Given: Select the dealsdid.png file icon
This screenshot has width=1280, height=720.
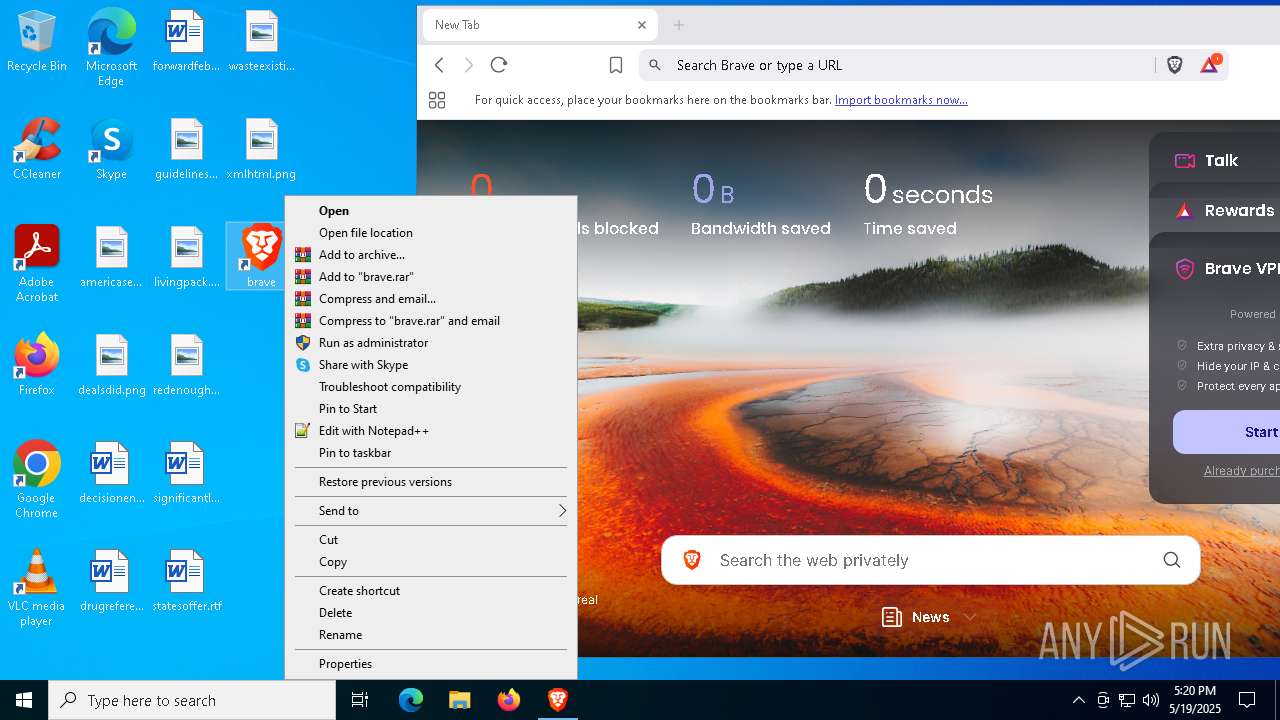Looking at the screenshot, I should [111, 365].
